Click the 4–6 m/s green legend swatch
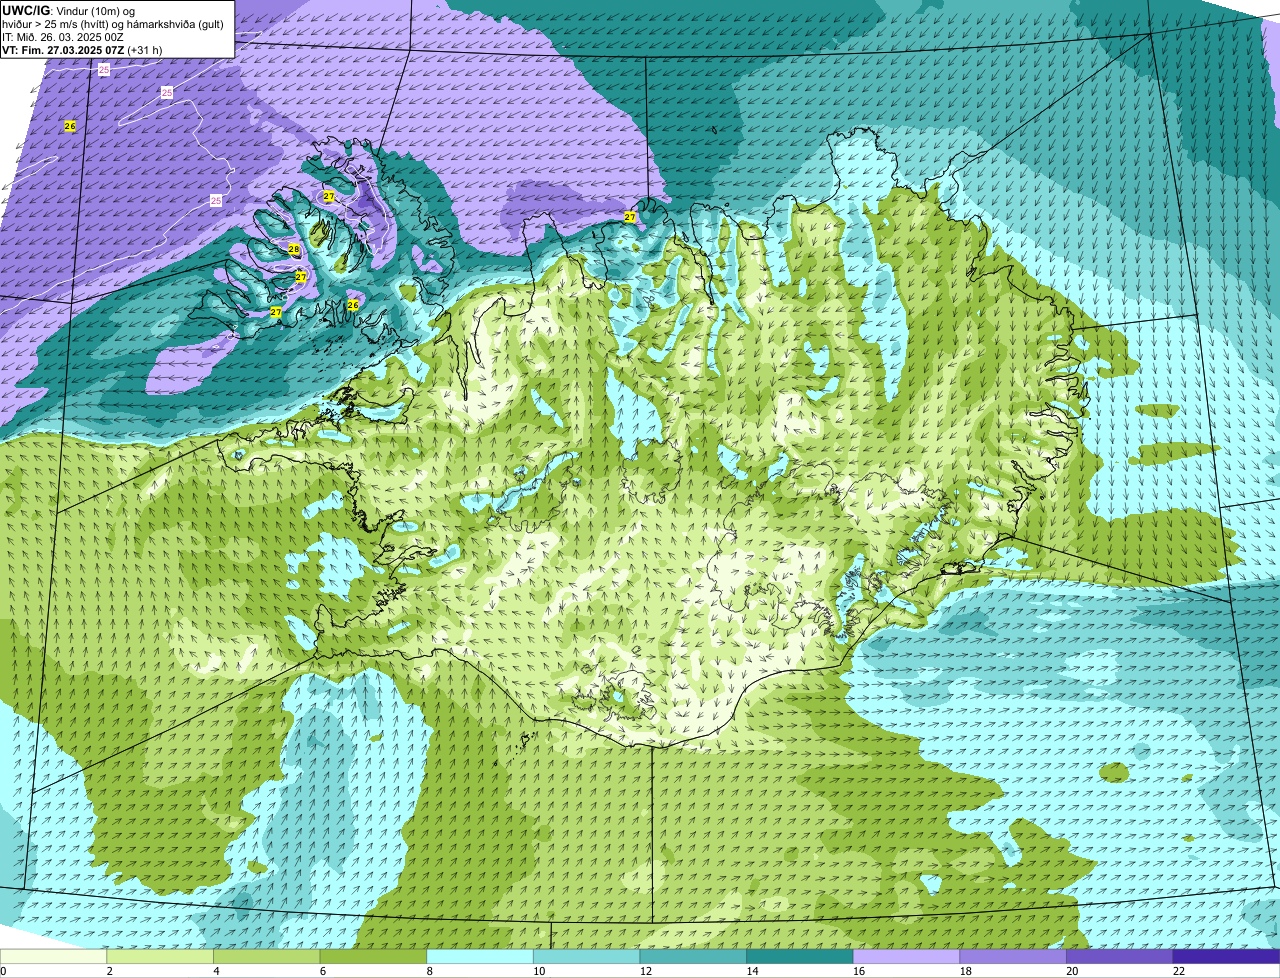 click(x=267, y=956)
